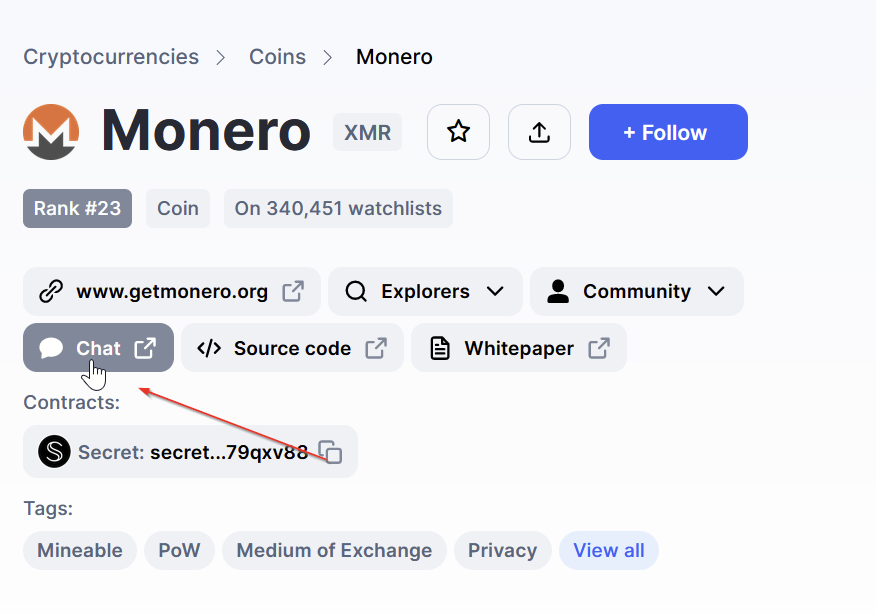This screenshot has width=876, height=614.
Task: Select the PoW tag
Action: 179,550
